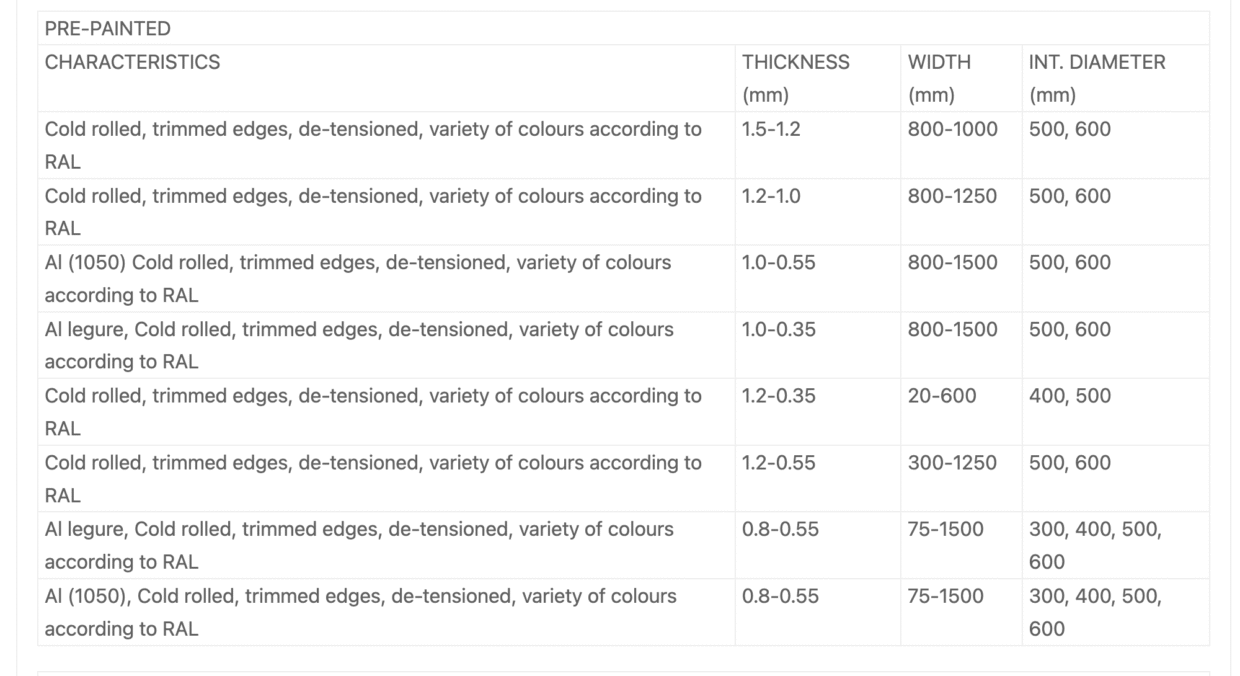Select the 1.5-1.2 thickness cell

click(x=771, y=129)
